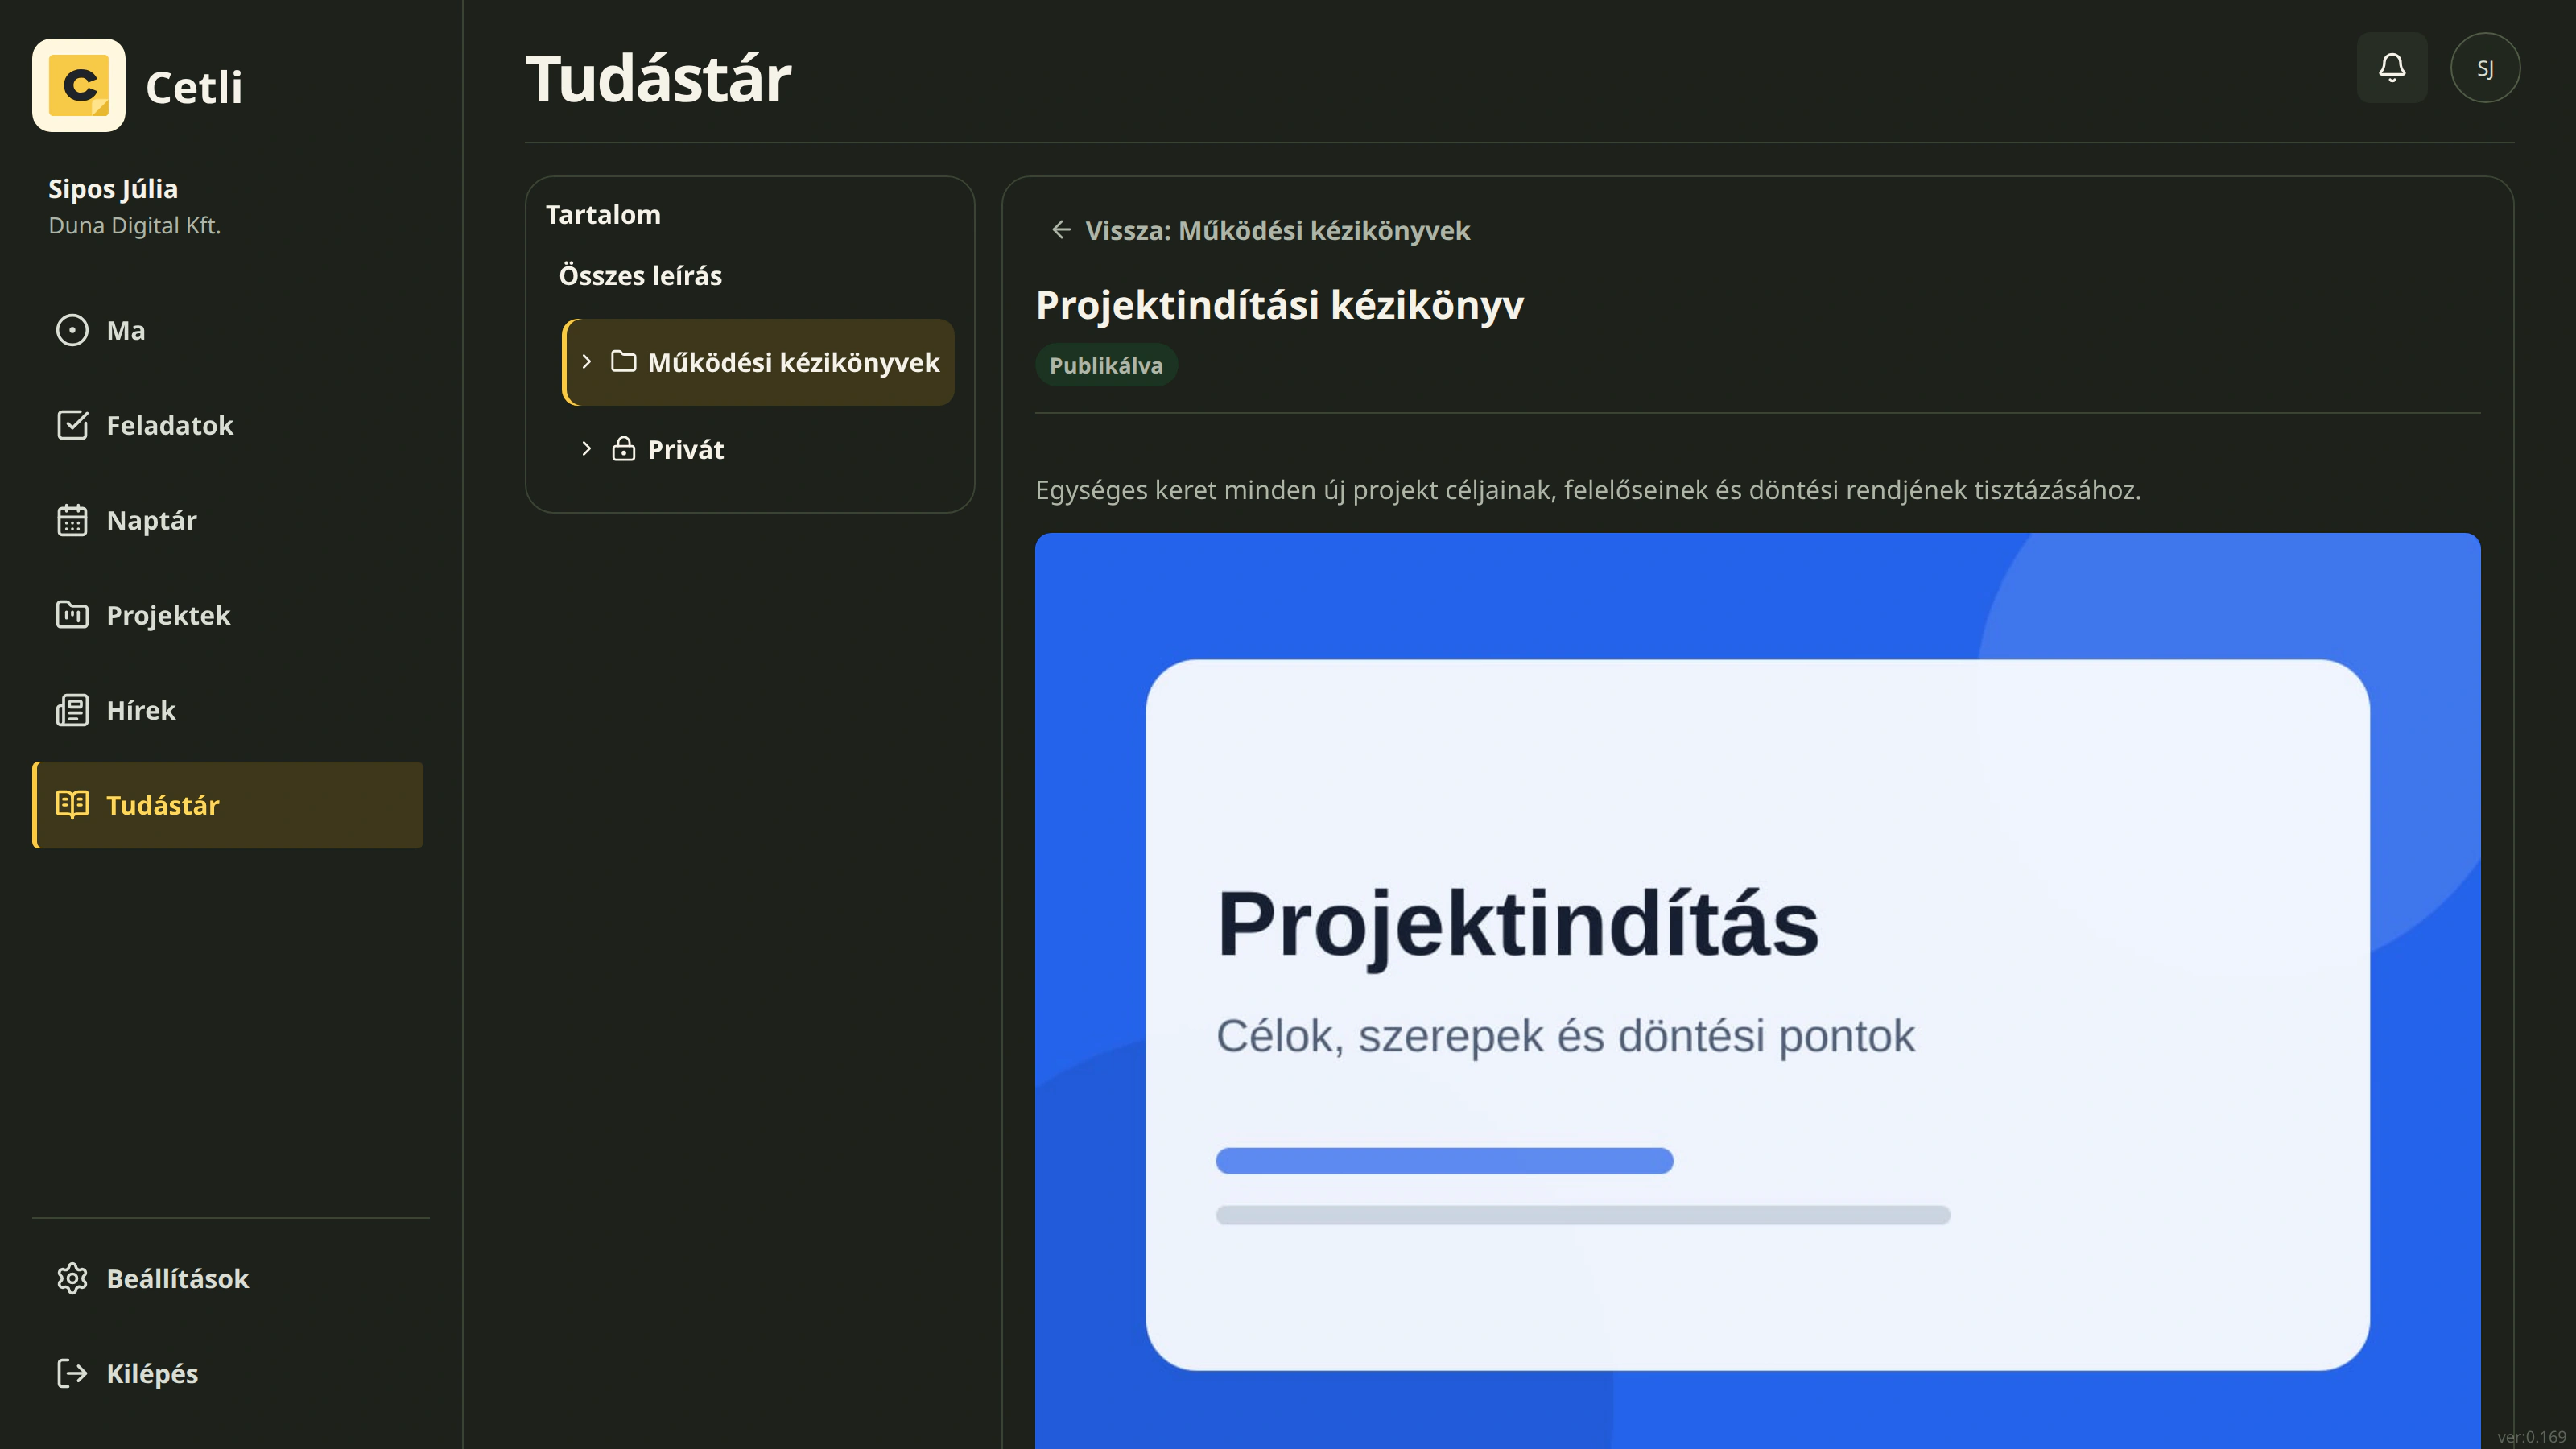The height and width of the screenshot is (1449, 2576).
Task: Click the folder icon beside Működési kézikönyvek
Action: tap(624, 362)
